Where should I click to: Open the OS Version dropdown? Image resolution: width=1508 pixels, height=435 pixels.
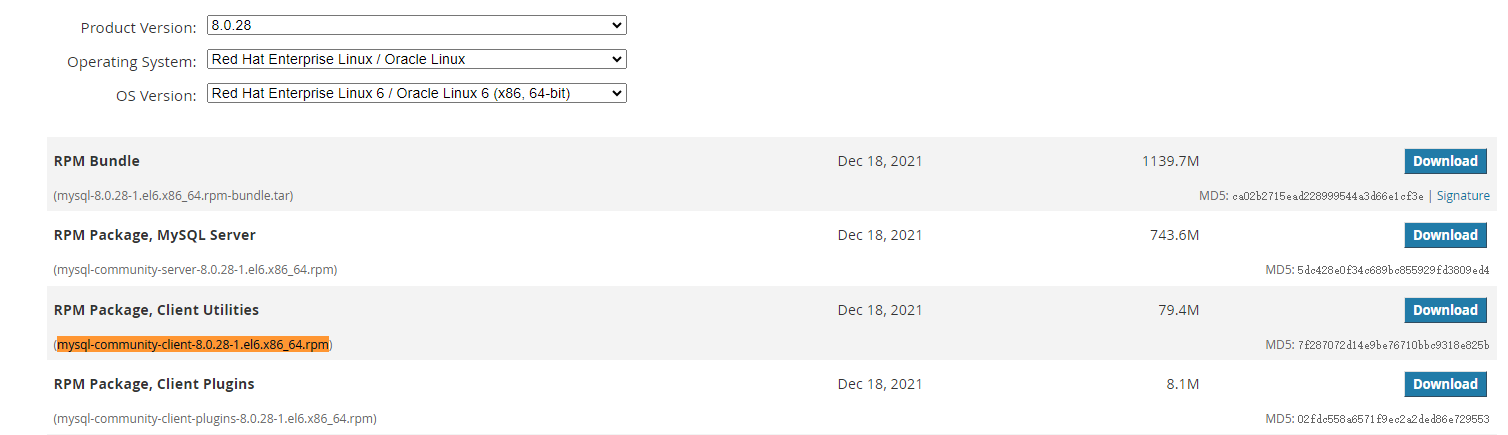(x=416, y=93)
